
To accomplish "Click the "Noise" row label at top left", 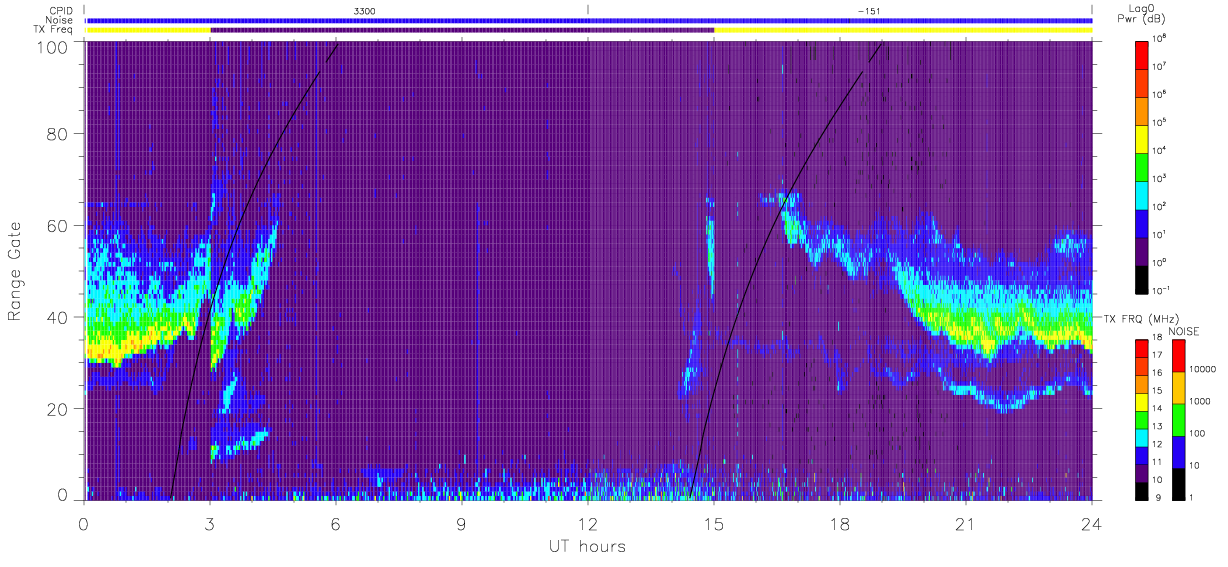I will pos(60,20).
